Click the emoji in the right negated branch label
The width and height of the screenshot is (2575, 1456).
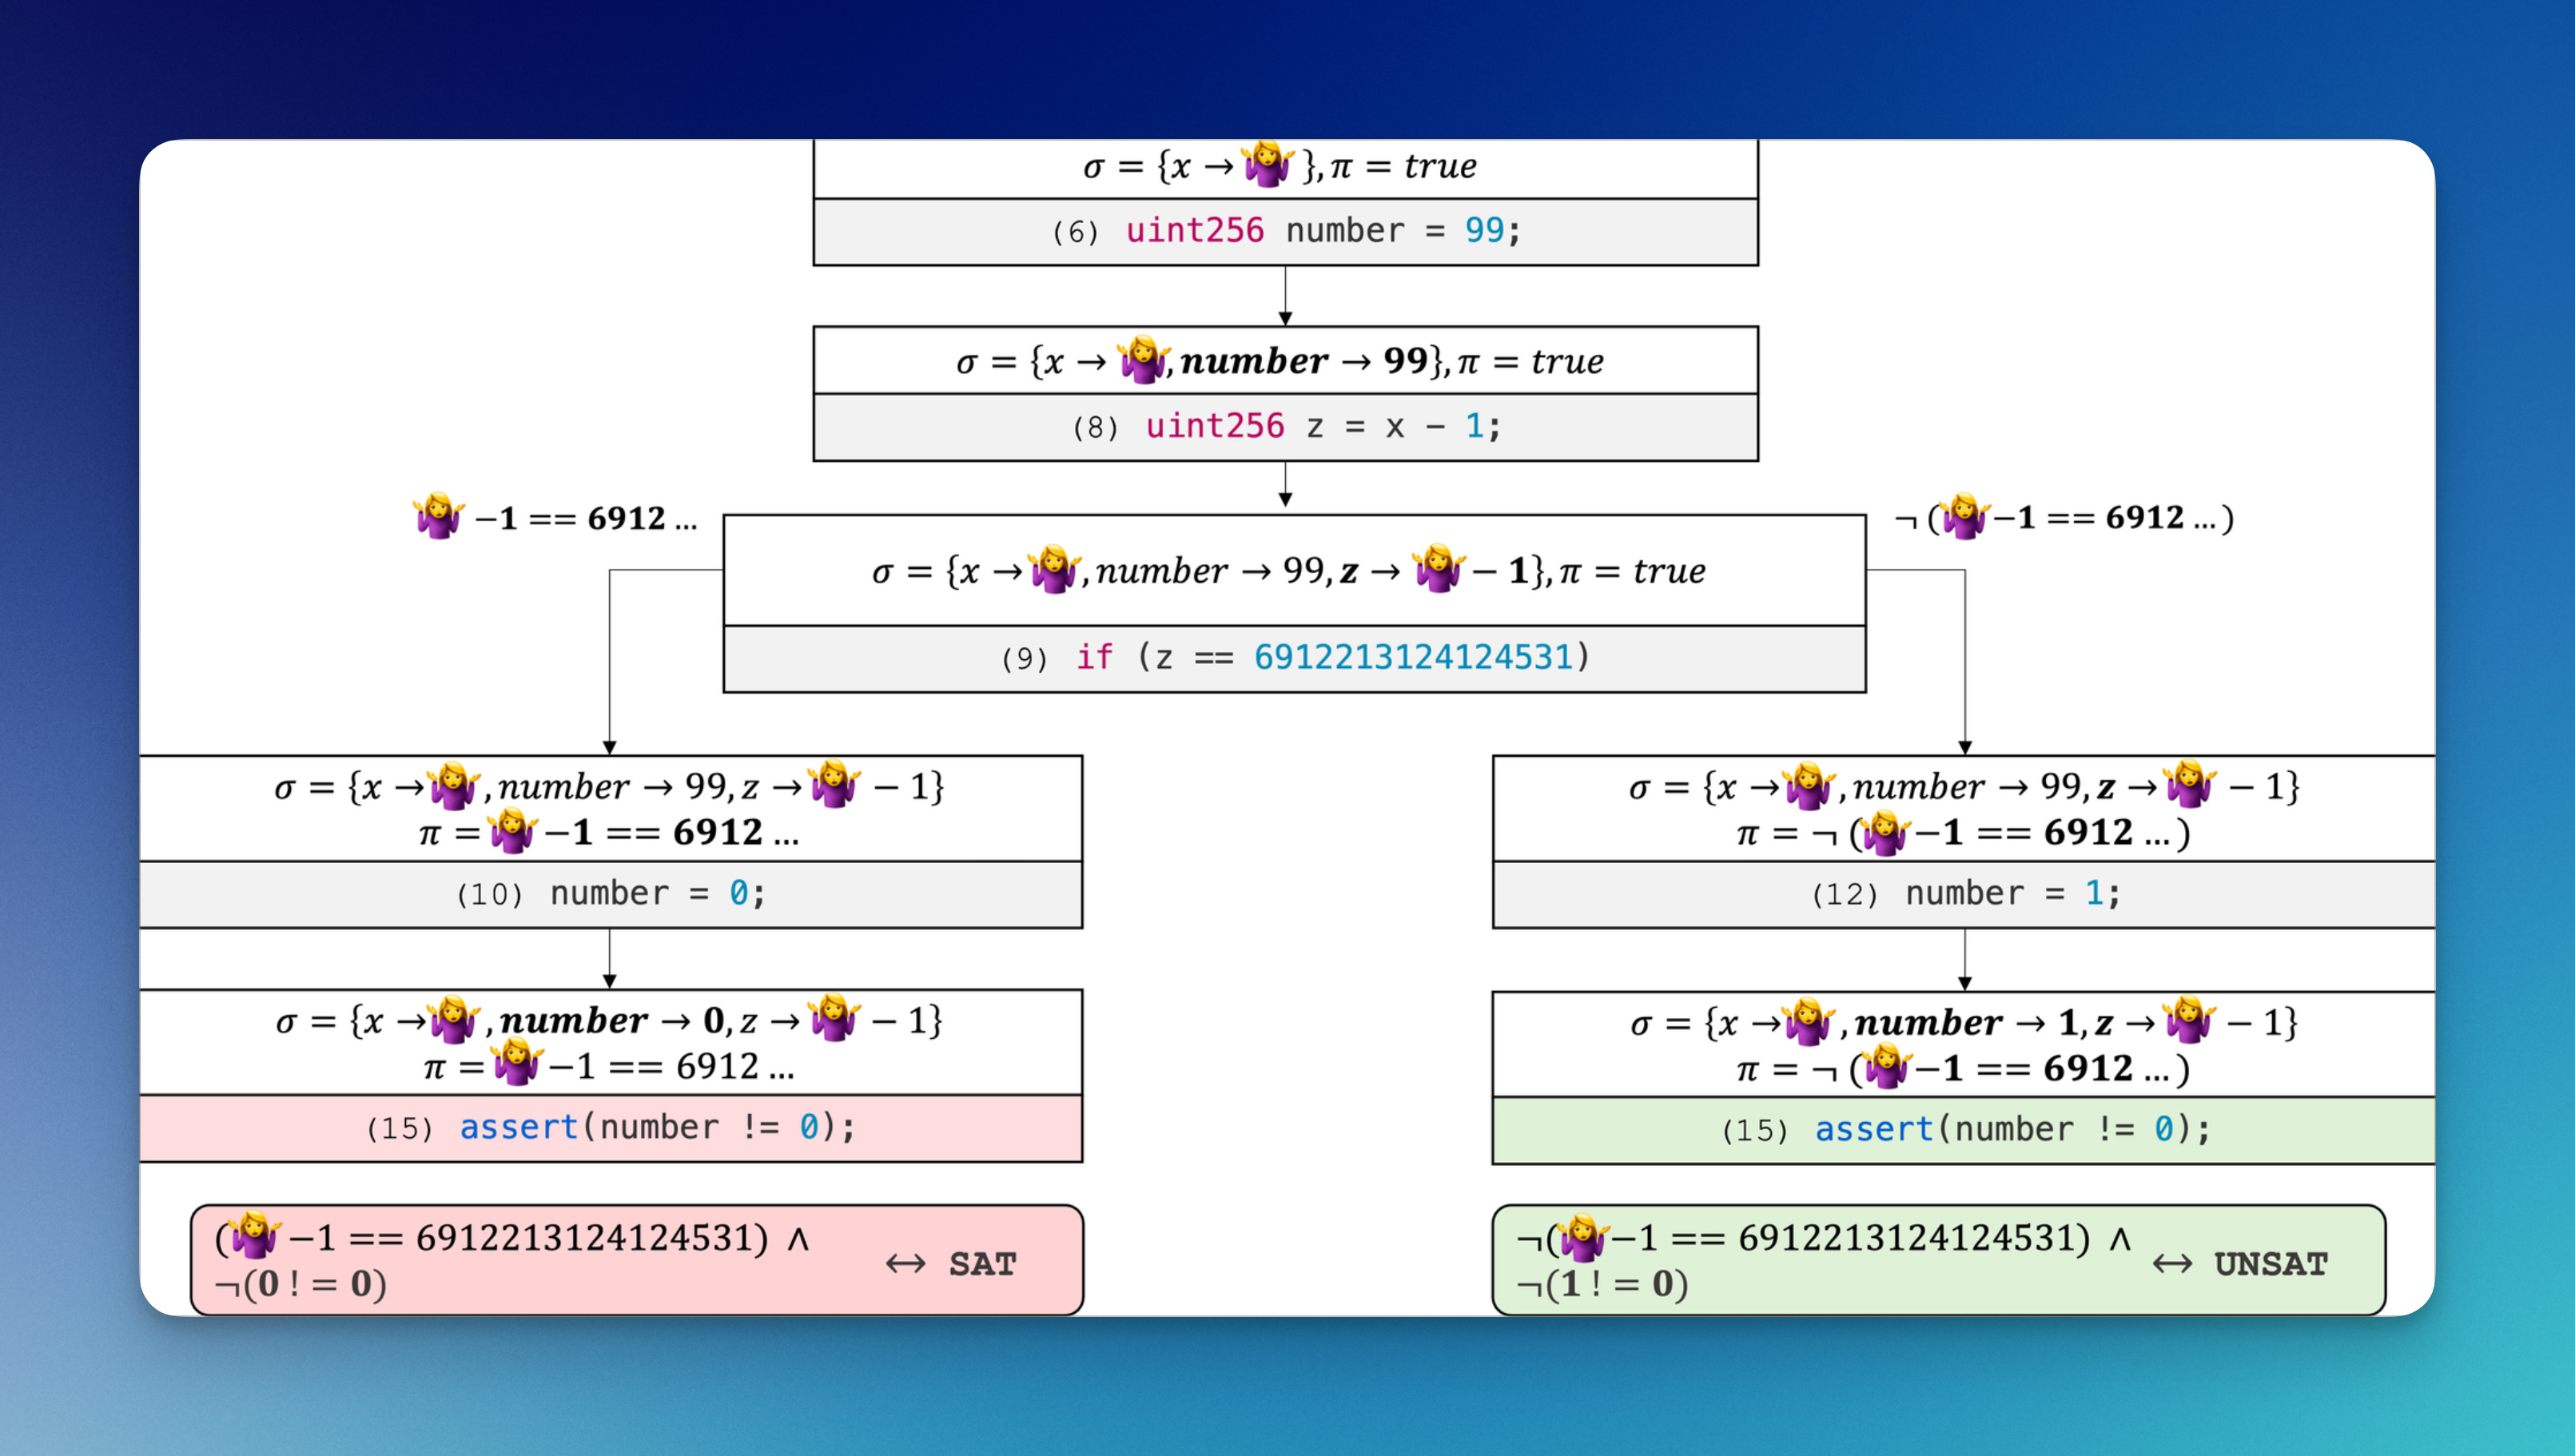(1965, 516)
